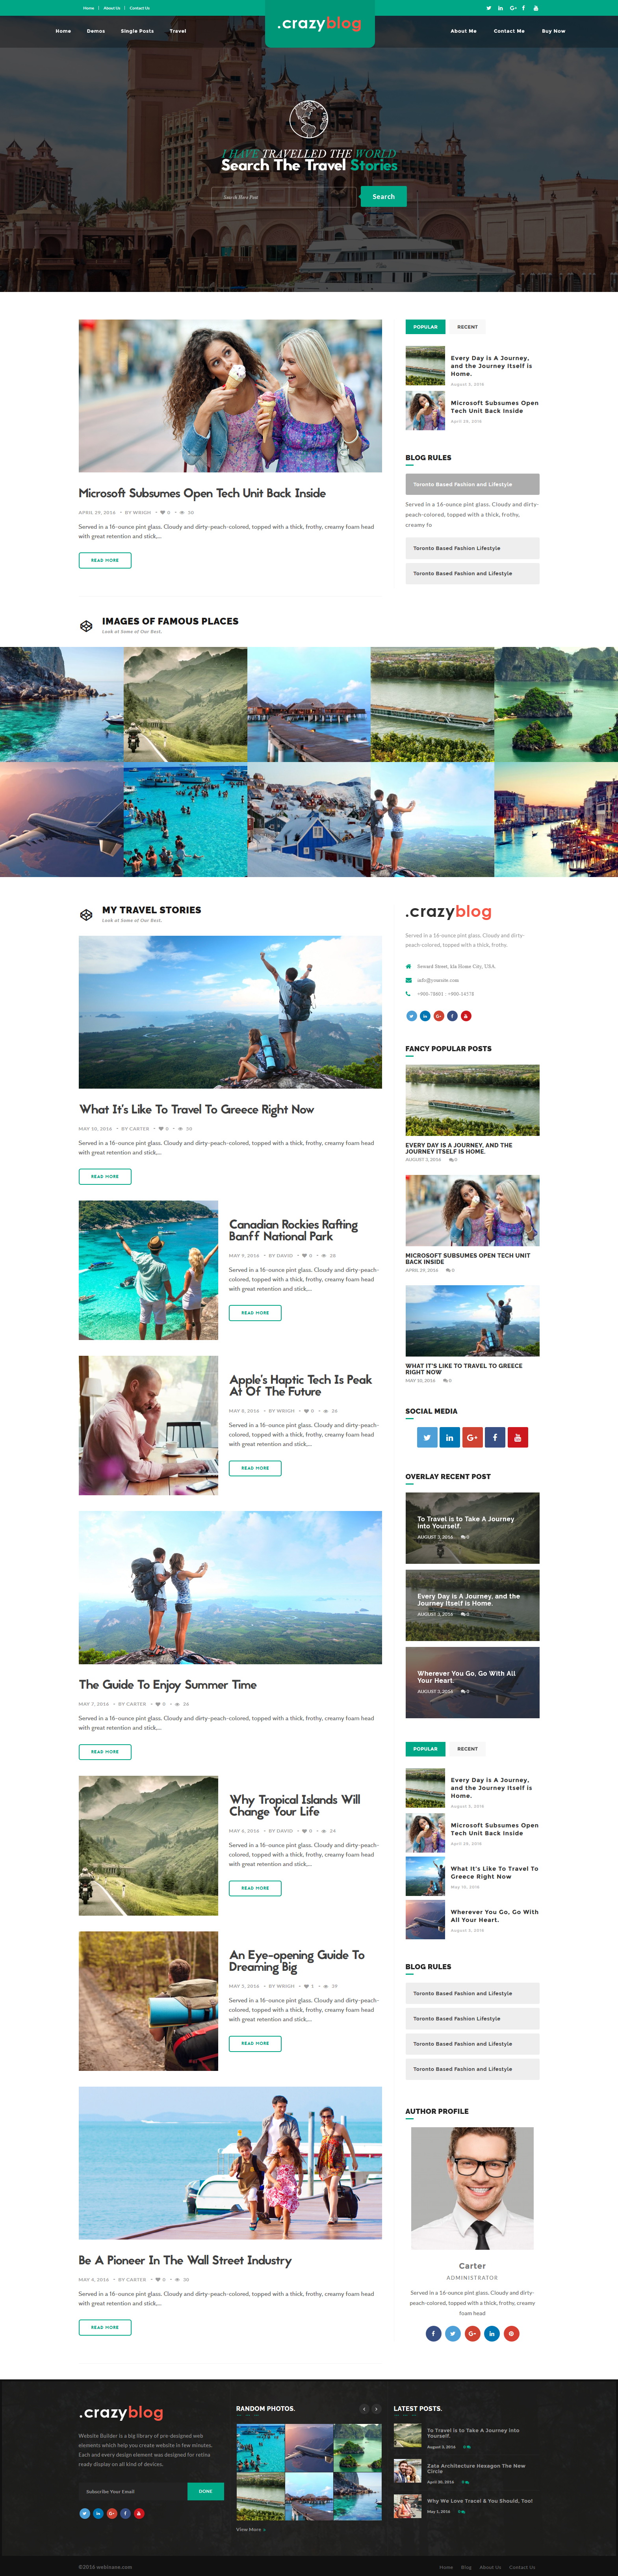Click the Google Plus square in Social Media section

[x=472, y=1437]
